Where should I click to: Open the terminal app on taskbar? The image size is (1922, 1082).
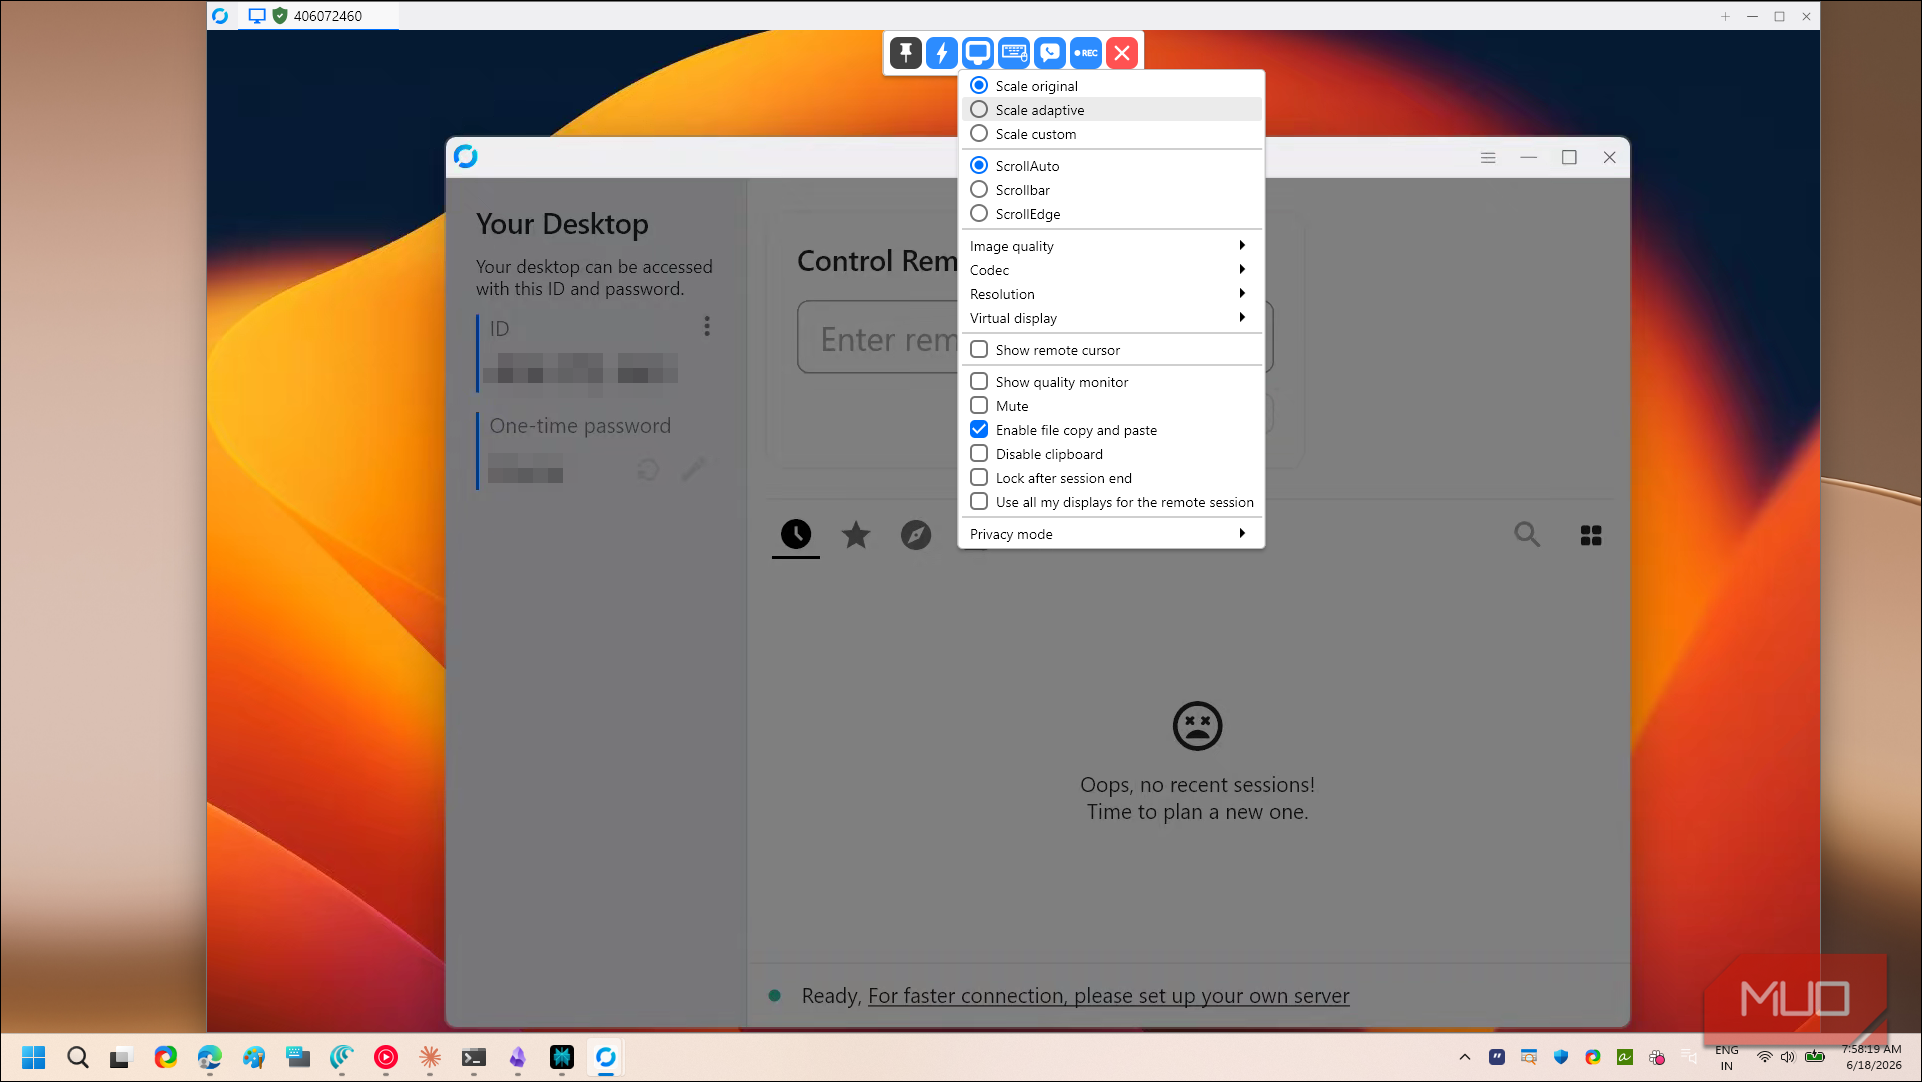pyautogui.click(x=474, y=1057)
